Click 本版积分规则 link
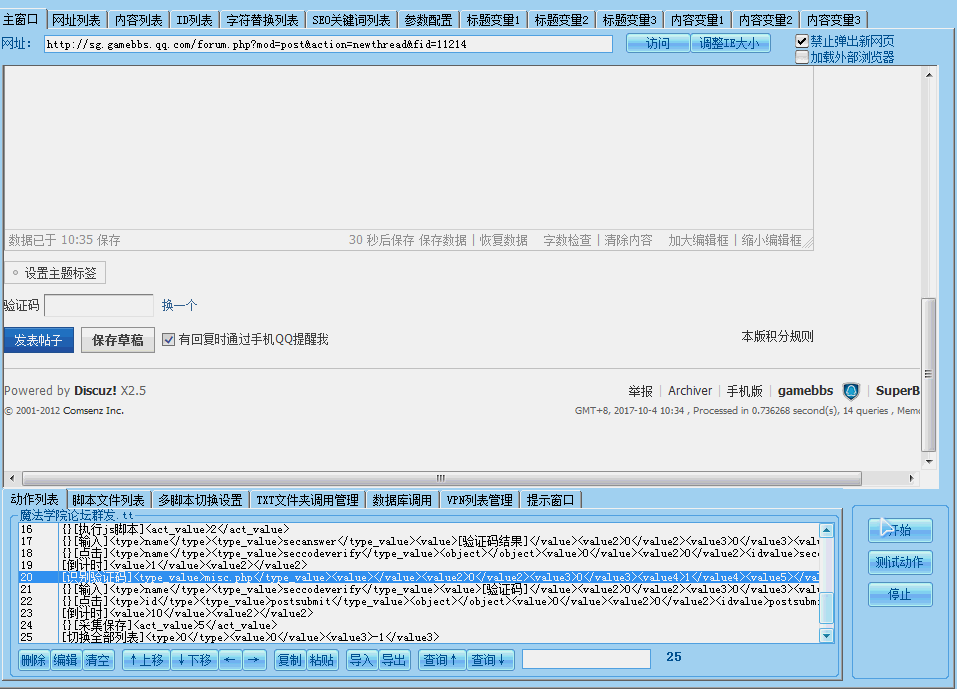The height and width of the screenshot is (689, 957). [777, 336]
